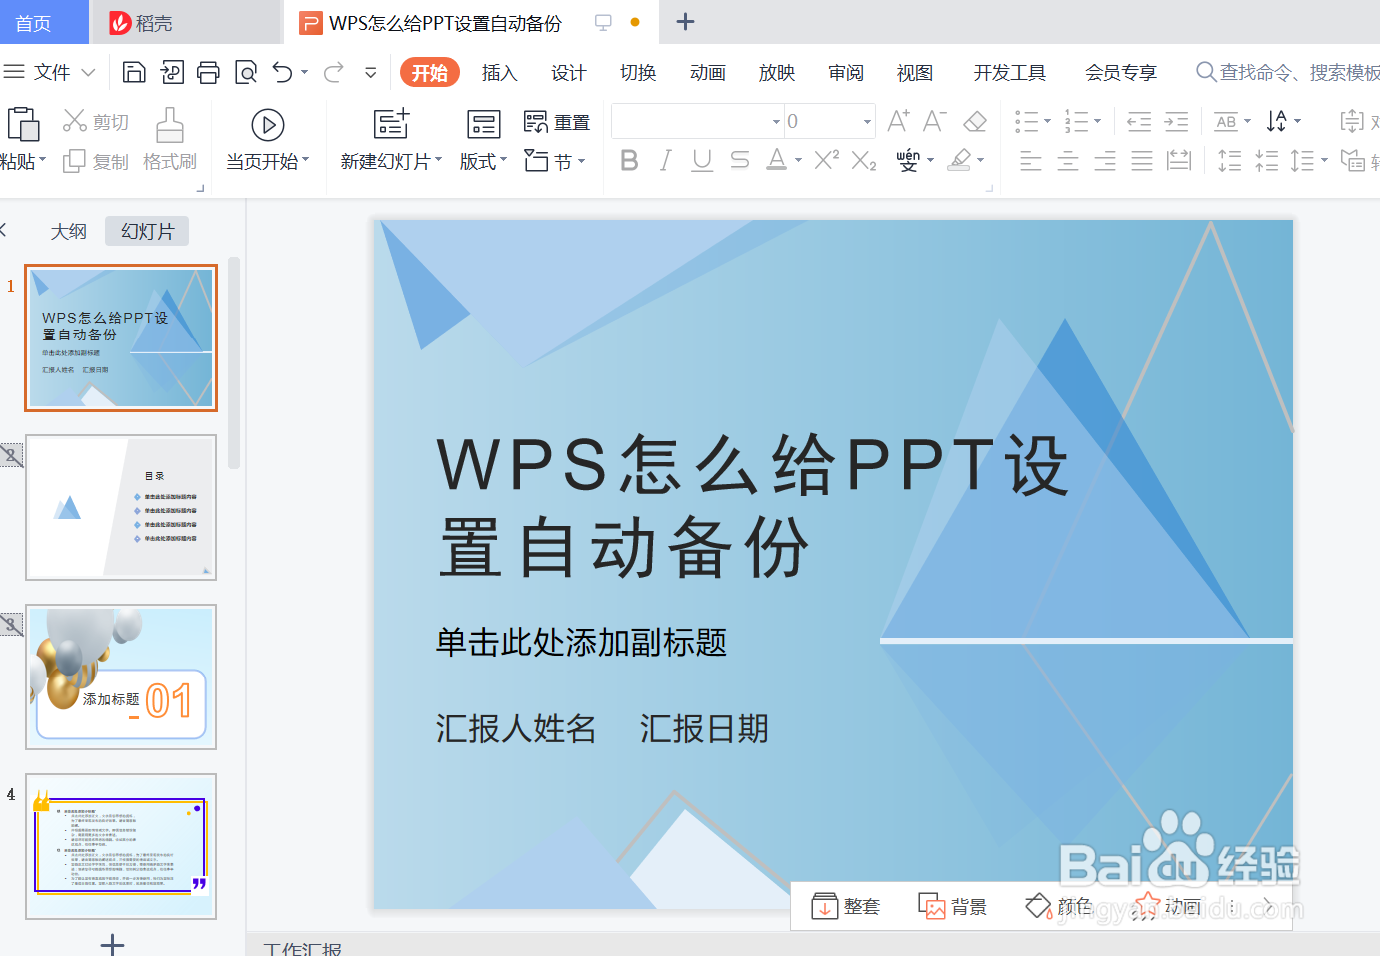This screenshot has height=956, width=1380.
Task: Undo the last action
Action: coord(283,72)
